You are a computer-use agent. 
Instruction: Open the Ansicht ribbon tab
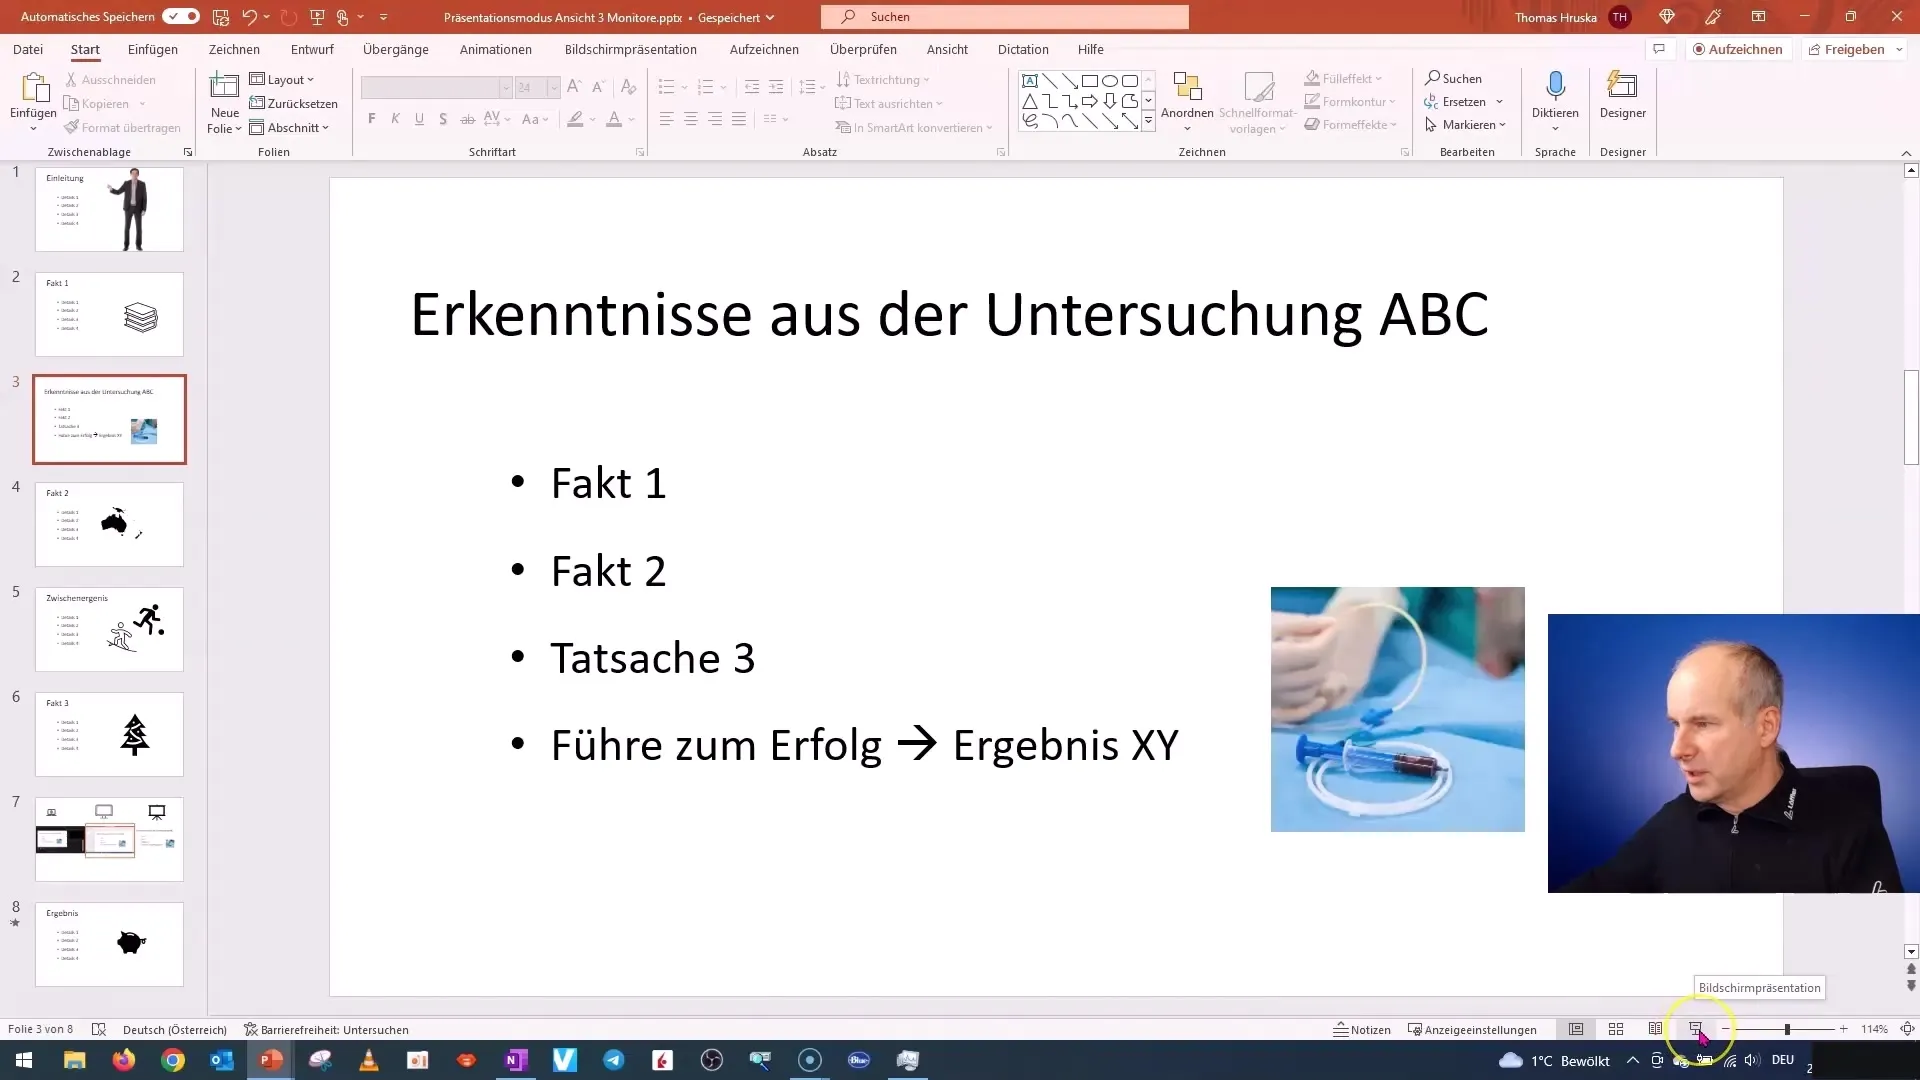pyautogui.click(x=947, y=49)
